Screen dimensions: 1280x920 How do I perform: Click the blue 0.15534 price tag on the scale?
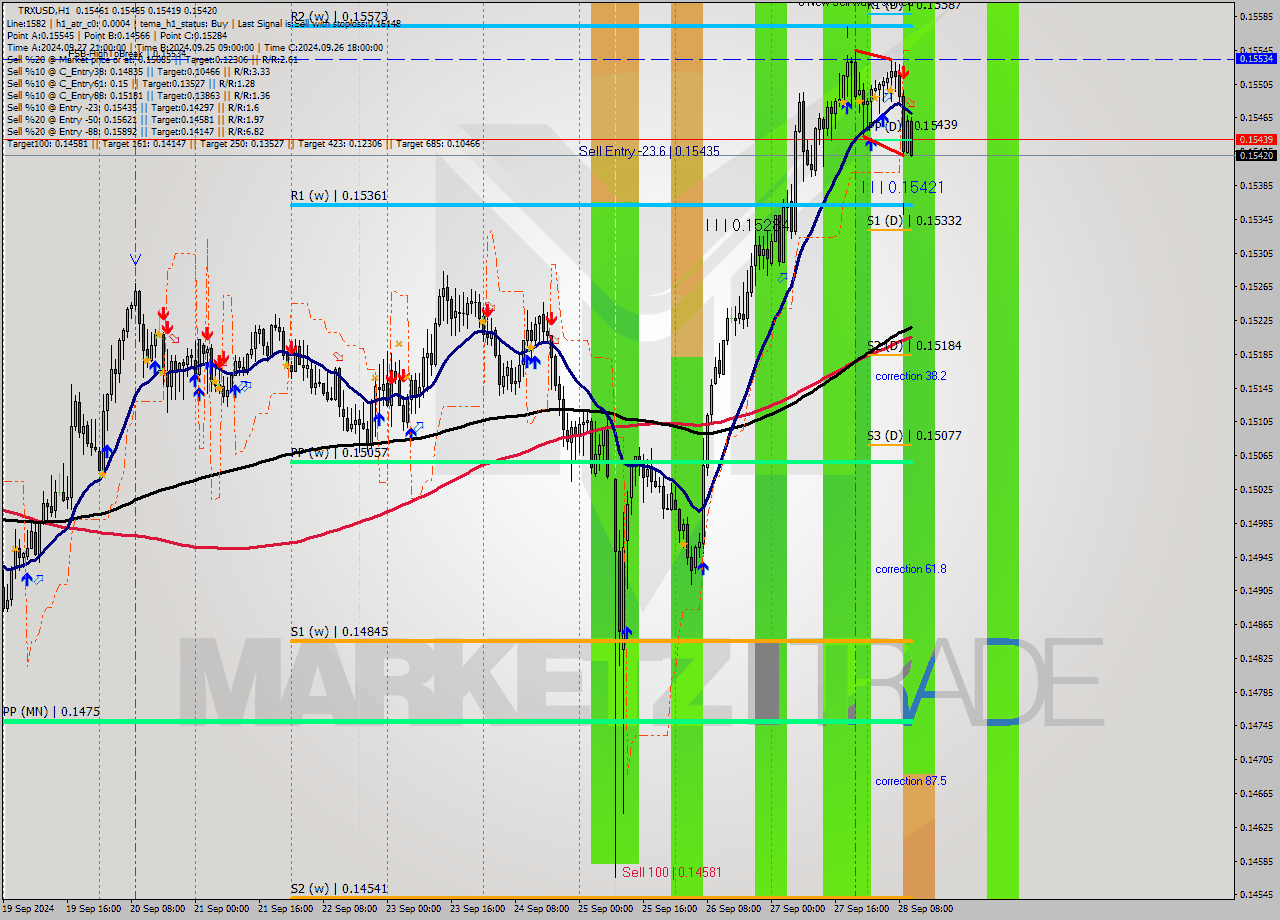(x=1257, y=59)
